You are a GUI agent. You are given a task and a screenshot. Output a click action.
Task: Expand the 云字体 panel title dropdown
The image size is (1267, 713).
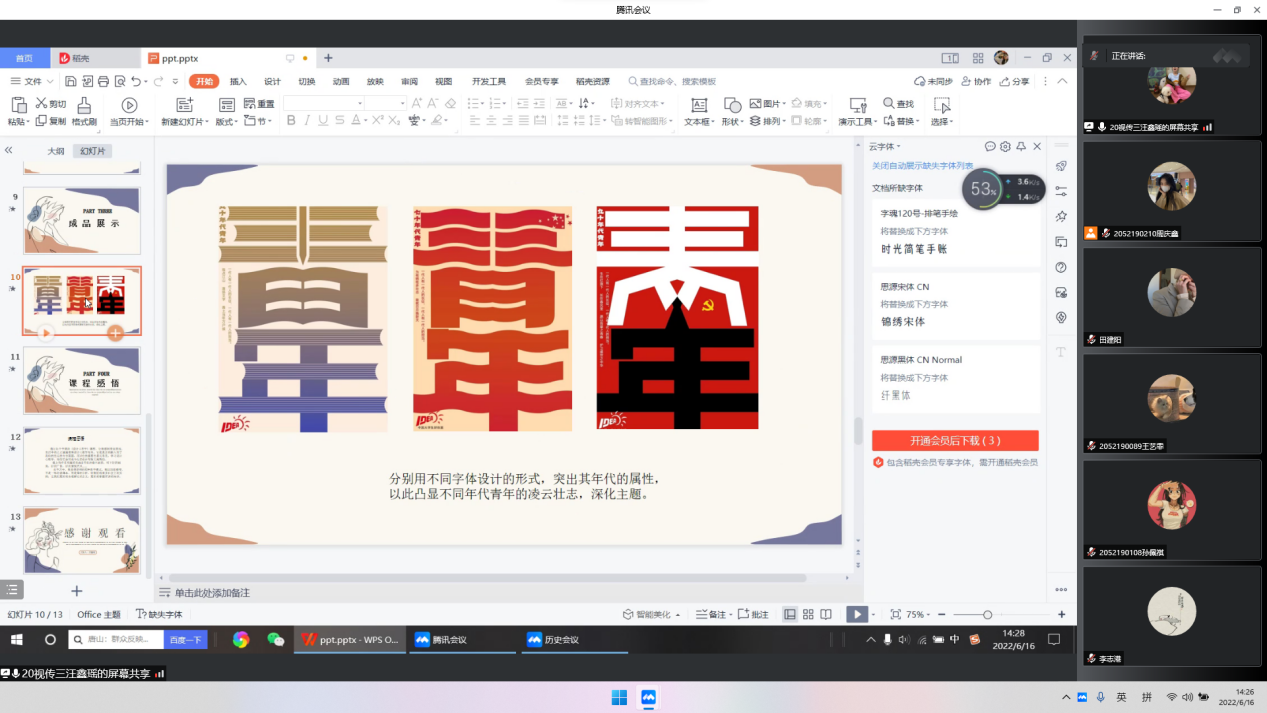[x=899, y=147]
